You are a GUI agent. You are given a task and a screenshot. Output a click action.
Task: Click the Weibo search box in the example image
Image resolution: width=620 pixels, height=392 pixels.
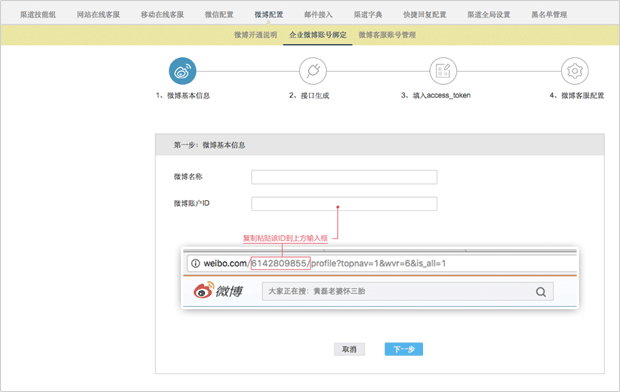[x=408, y=292]
